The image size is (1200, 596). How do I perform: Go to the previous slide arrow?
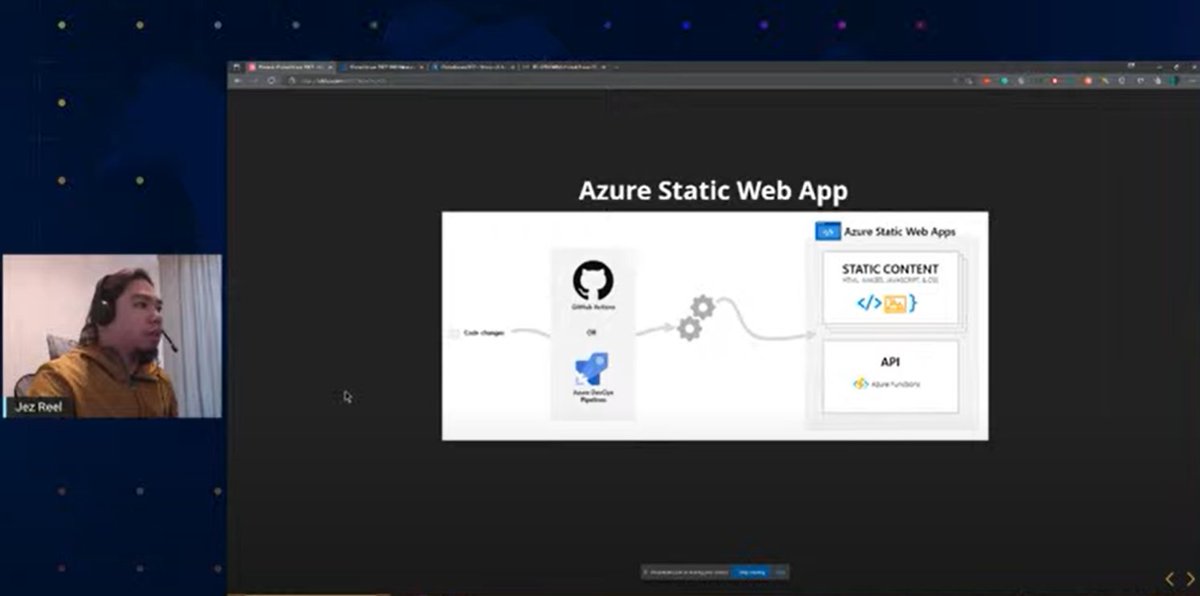1170,579
